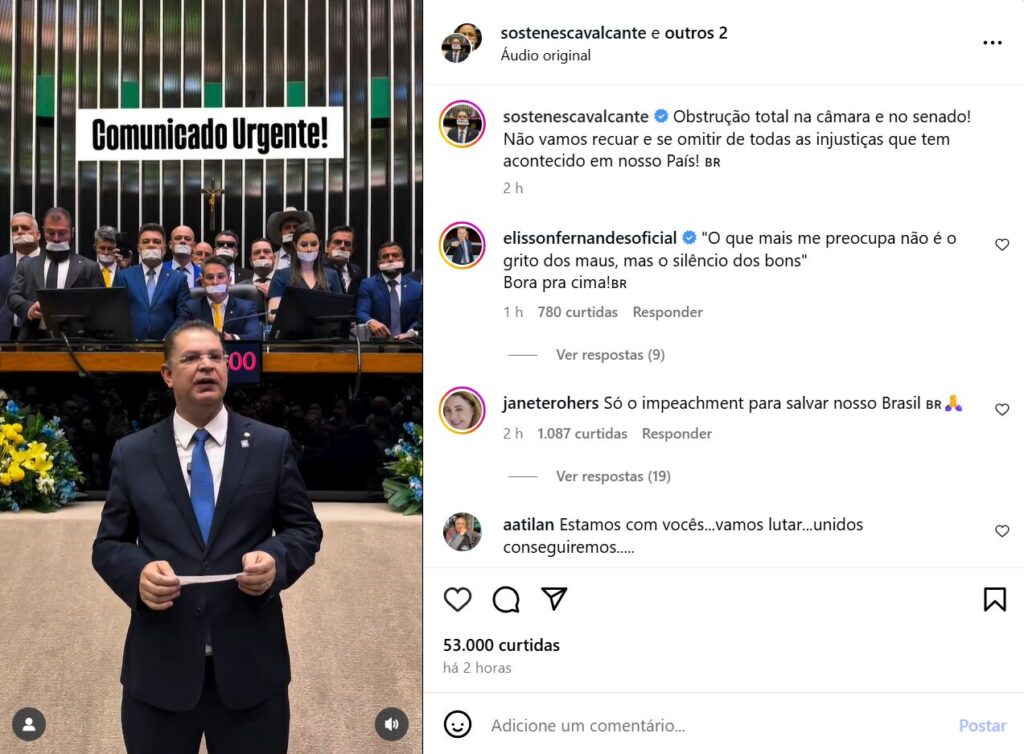This screenshot has height=754, width=1024.
Task: Open emoji picker in comment box
Action: coord(457,725)
